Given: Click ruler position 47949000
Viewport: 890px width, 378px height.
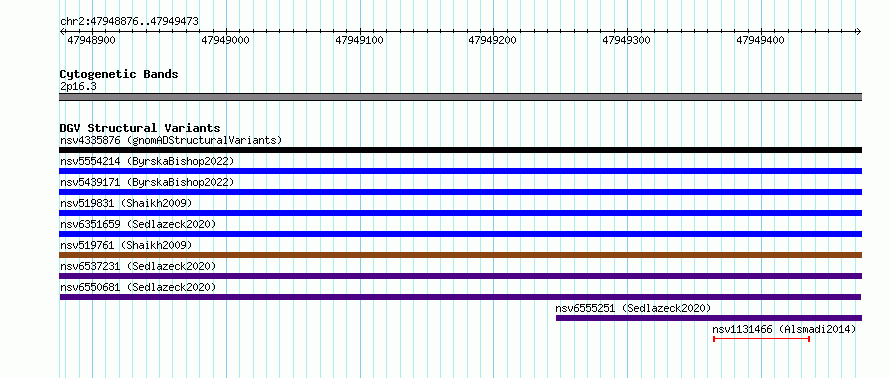Looking at the screenshot, I should pos(225,40).
